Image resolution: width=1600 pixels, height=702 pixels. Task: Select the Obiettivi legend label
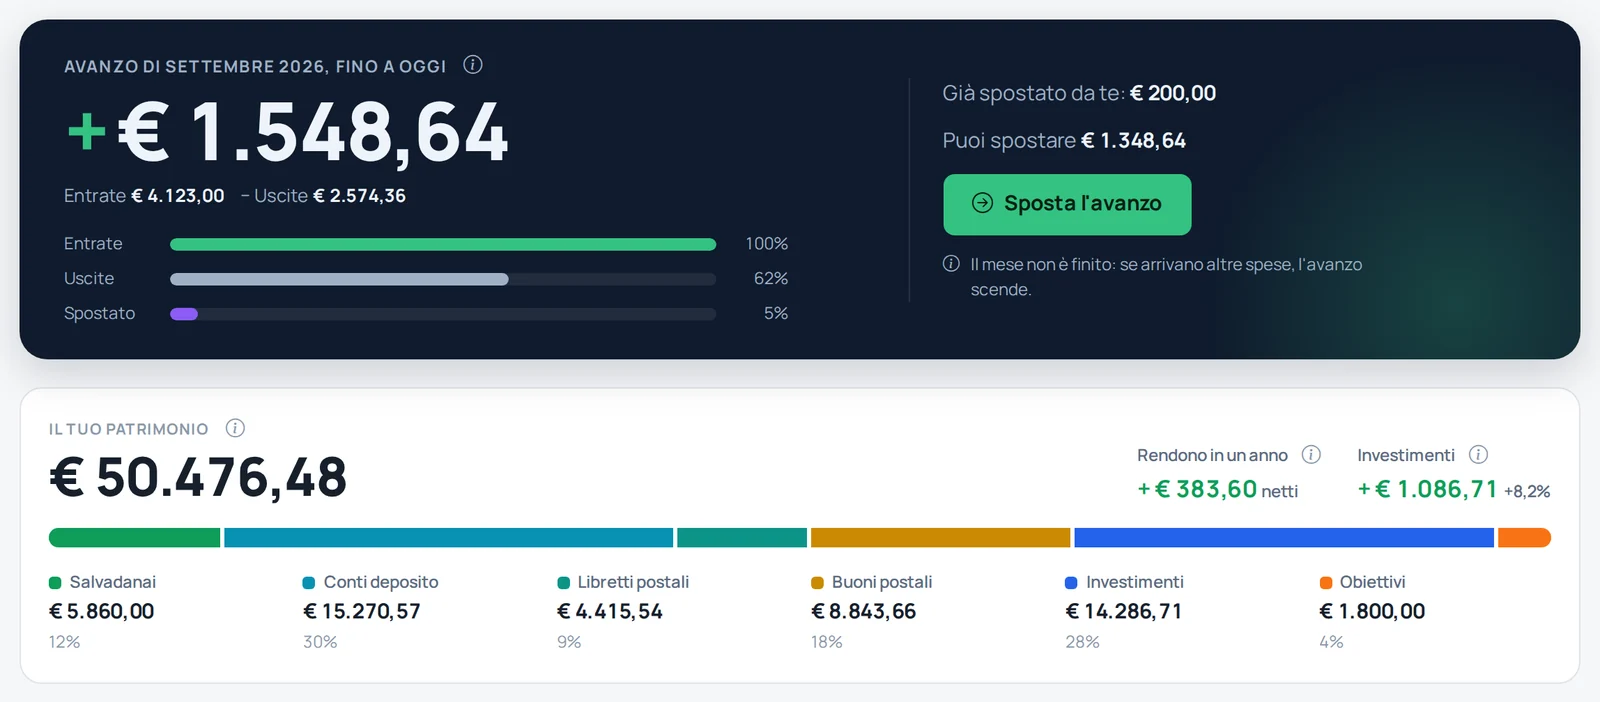click(1372, 582)
